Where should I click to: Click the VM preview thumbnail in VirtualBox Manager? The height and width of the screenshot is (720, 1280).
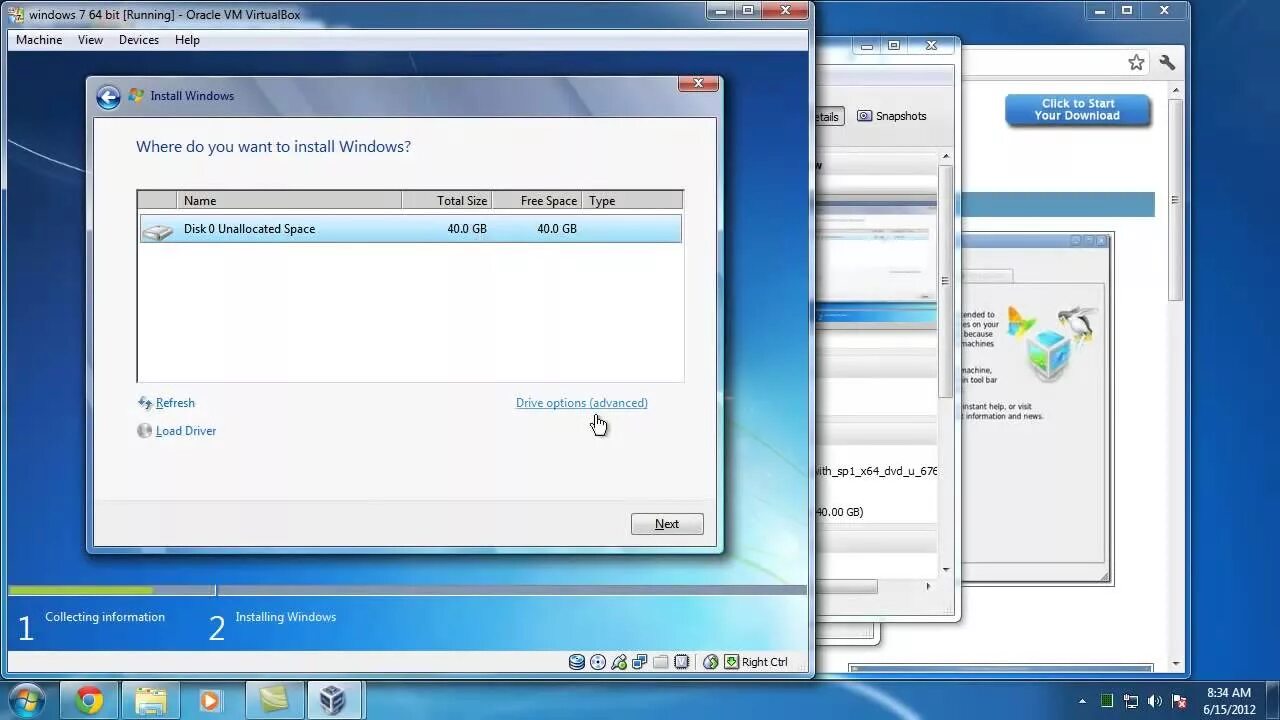[x=876, y=263]
